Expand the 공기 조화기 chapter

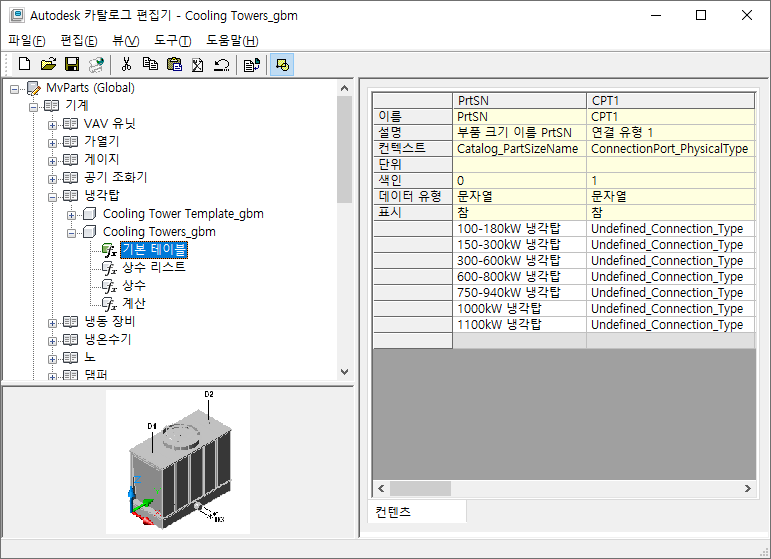[x=52, y=179]
